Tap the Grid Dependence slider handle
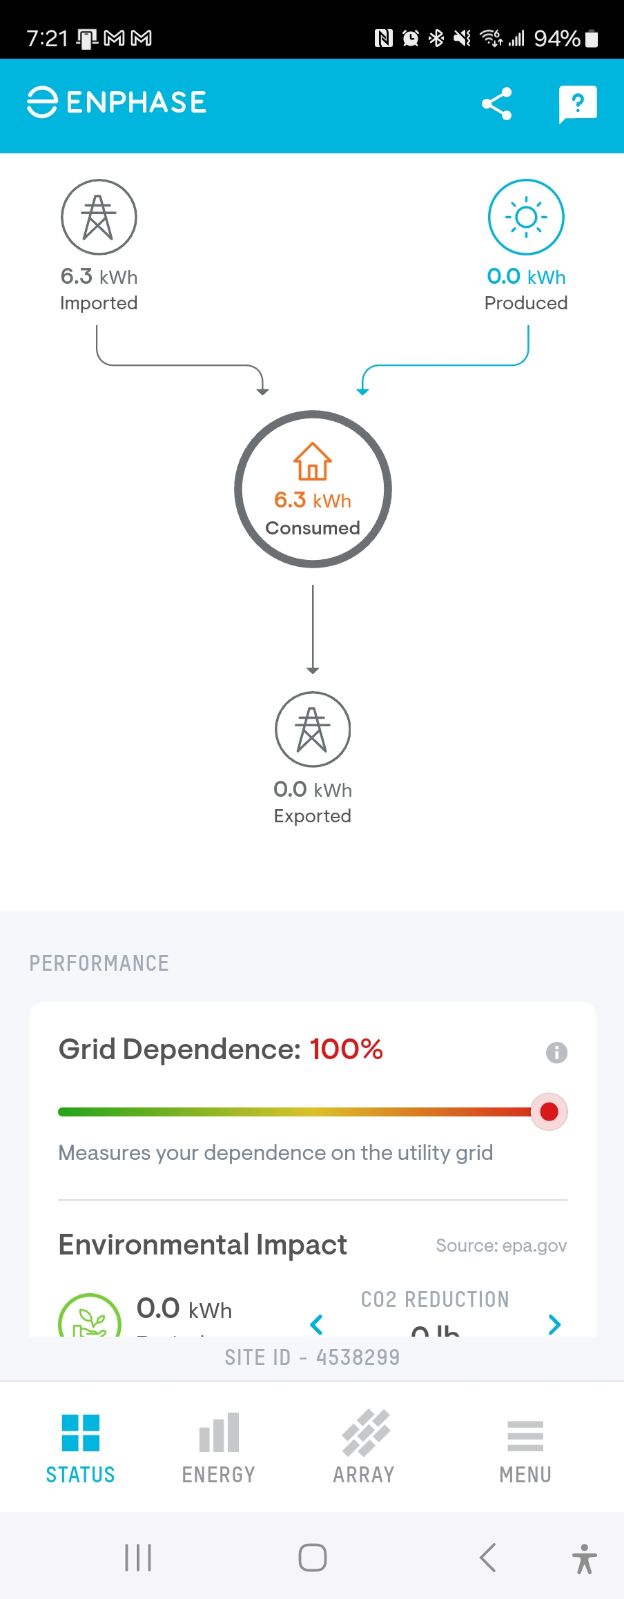Screen dimensions: 624x1599 (548, 1112)
